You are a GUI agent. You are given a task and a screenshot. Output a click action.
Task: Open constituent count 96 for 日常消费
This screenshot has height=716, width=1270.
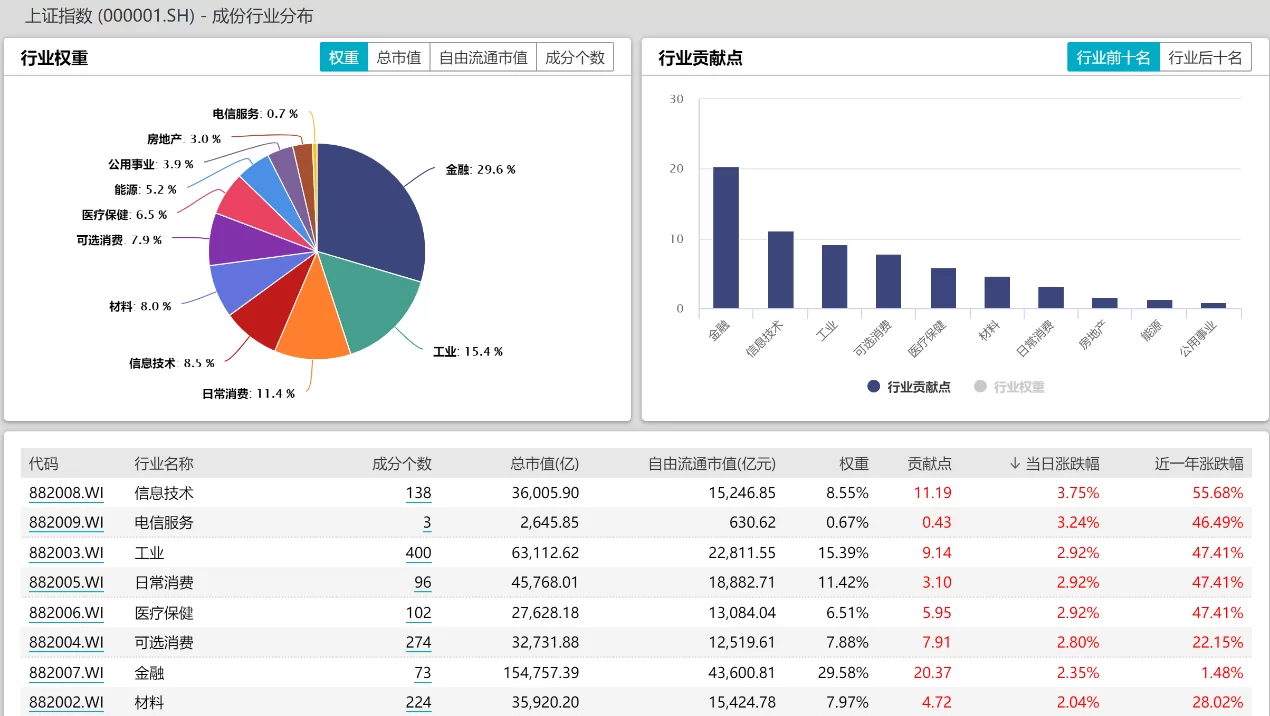423,583
